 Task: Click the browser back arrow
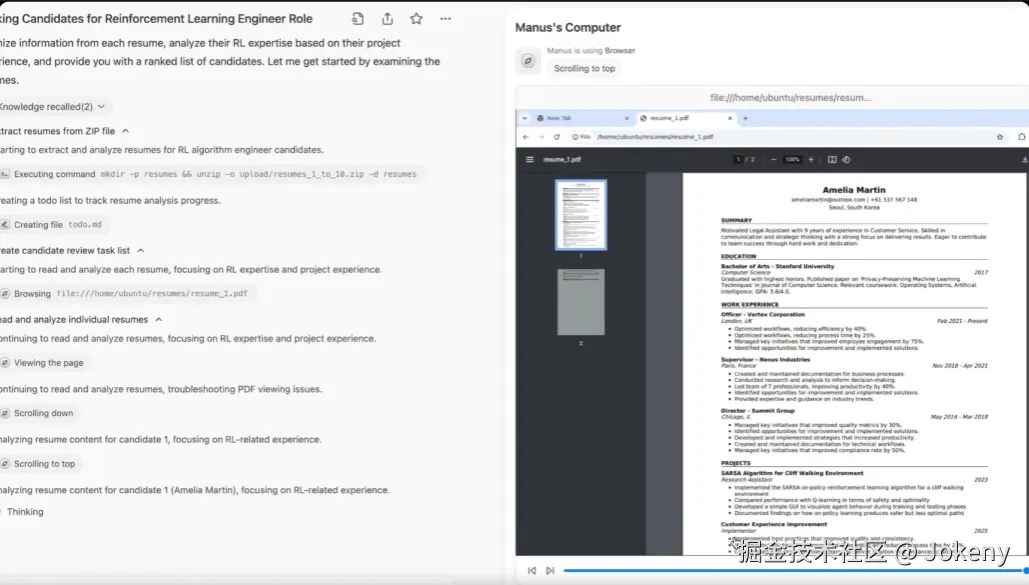pos(526,137)
